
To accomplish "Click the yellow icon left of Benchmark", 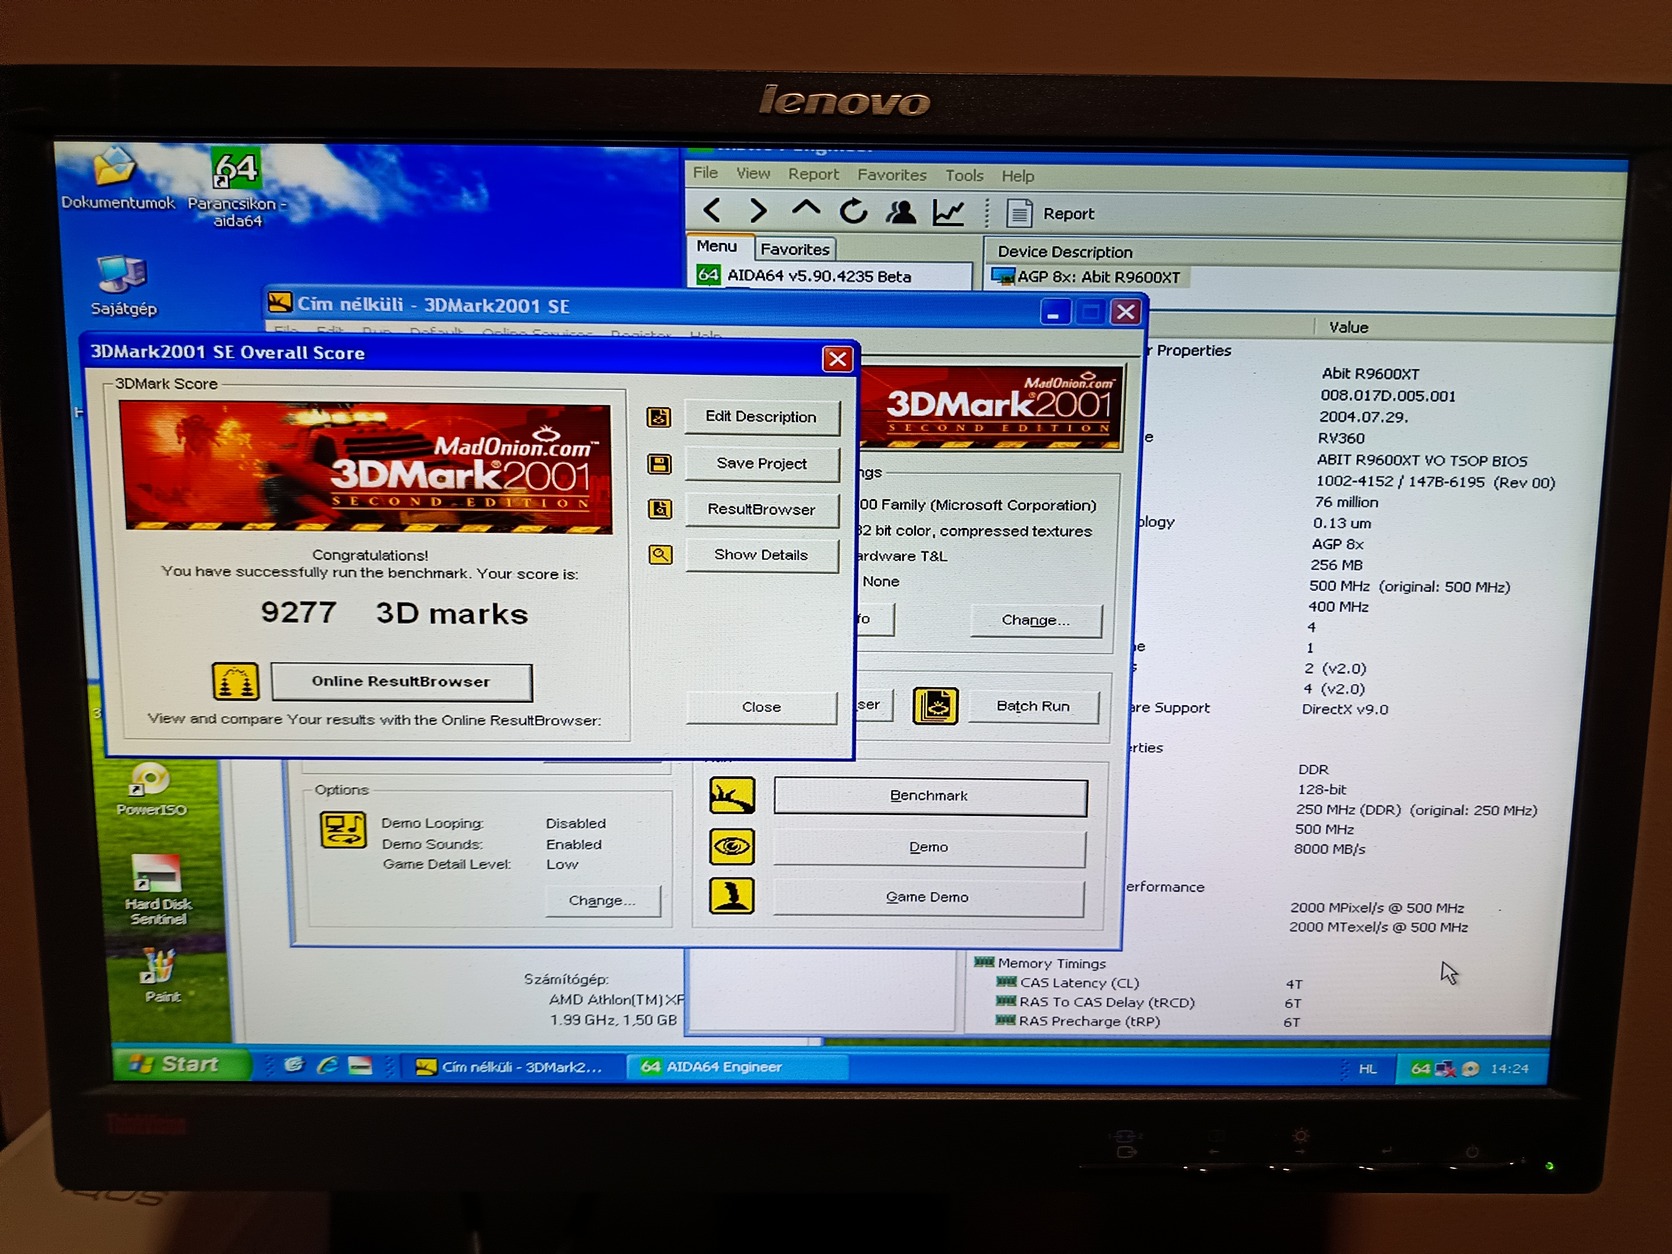I will [732, 796].
